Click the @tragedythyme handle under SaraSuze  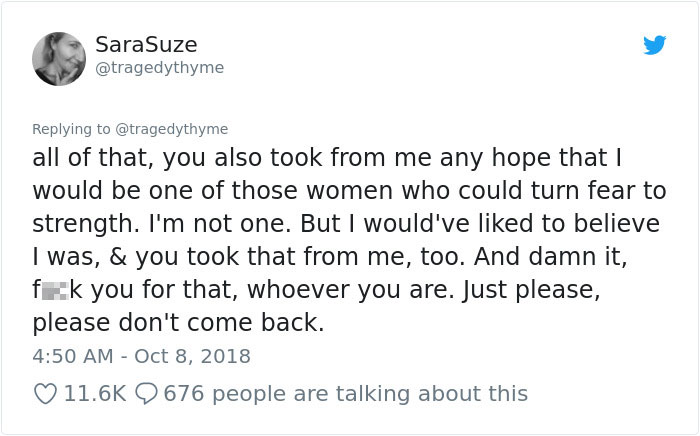159,68
